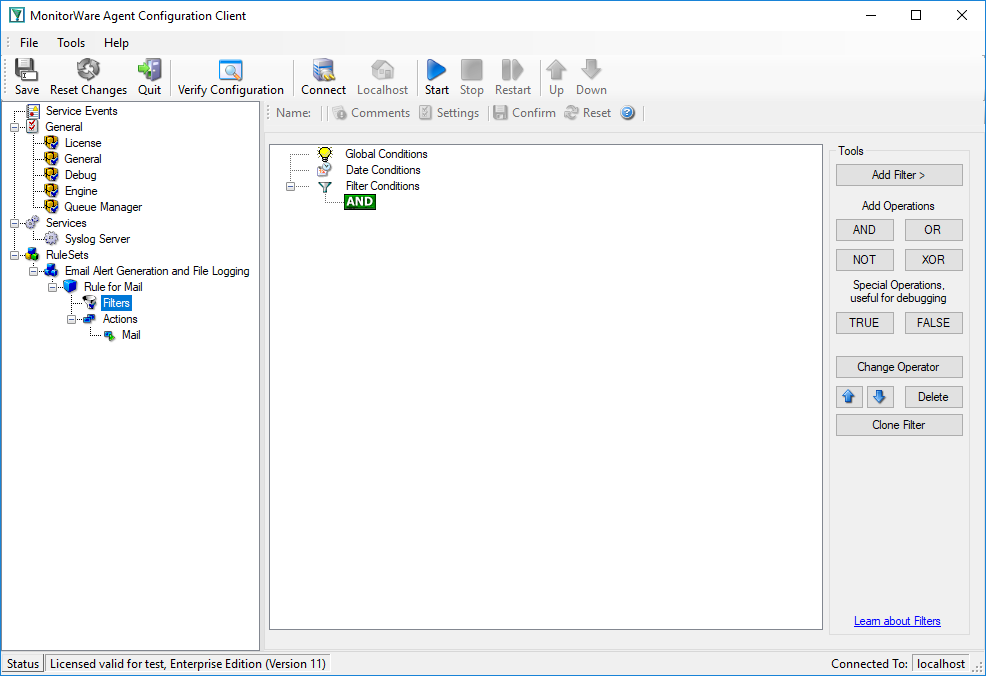Screen dimensions: 986x676
Task: Click the Service Events tree icon
Action: [x=33, y=111]
